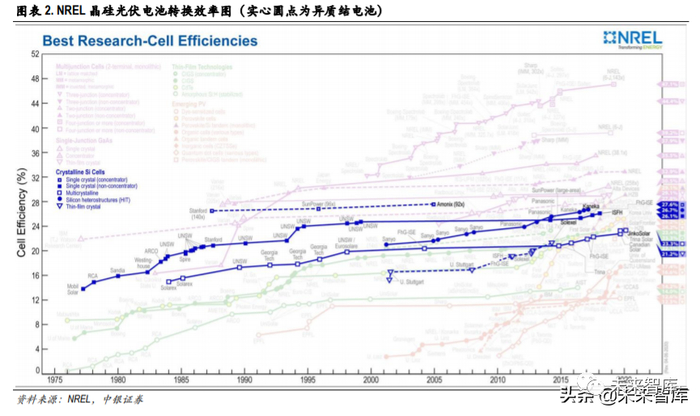Click the "Cell Efficiency (%)" axis label
Viewport: 700px width, 416px height.
pos(21,212)
